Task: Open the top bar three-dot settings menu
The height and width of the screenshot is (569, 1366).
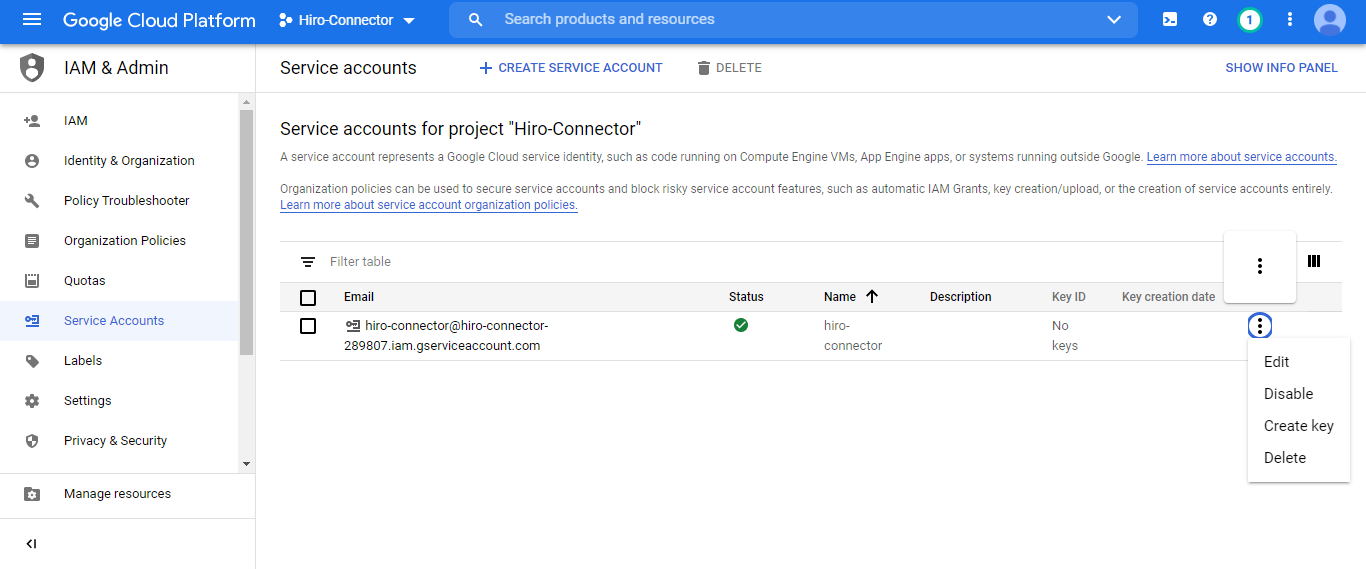Action: pos(1290,20)
